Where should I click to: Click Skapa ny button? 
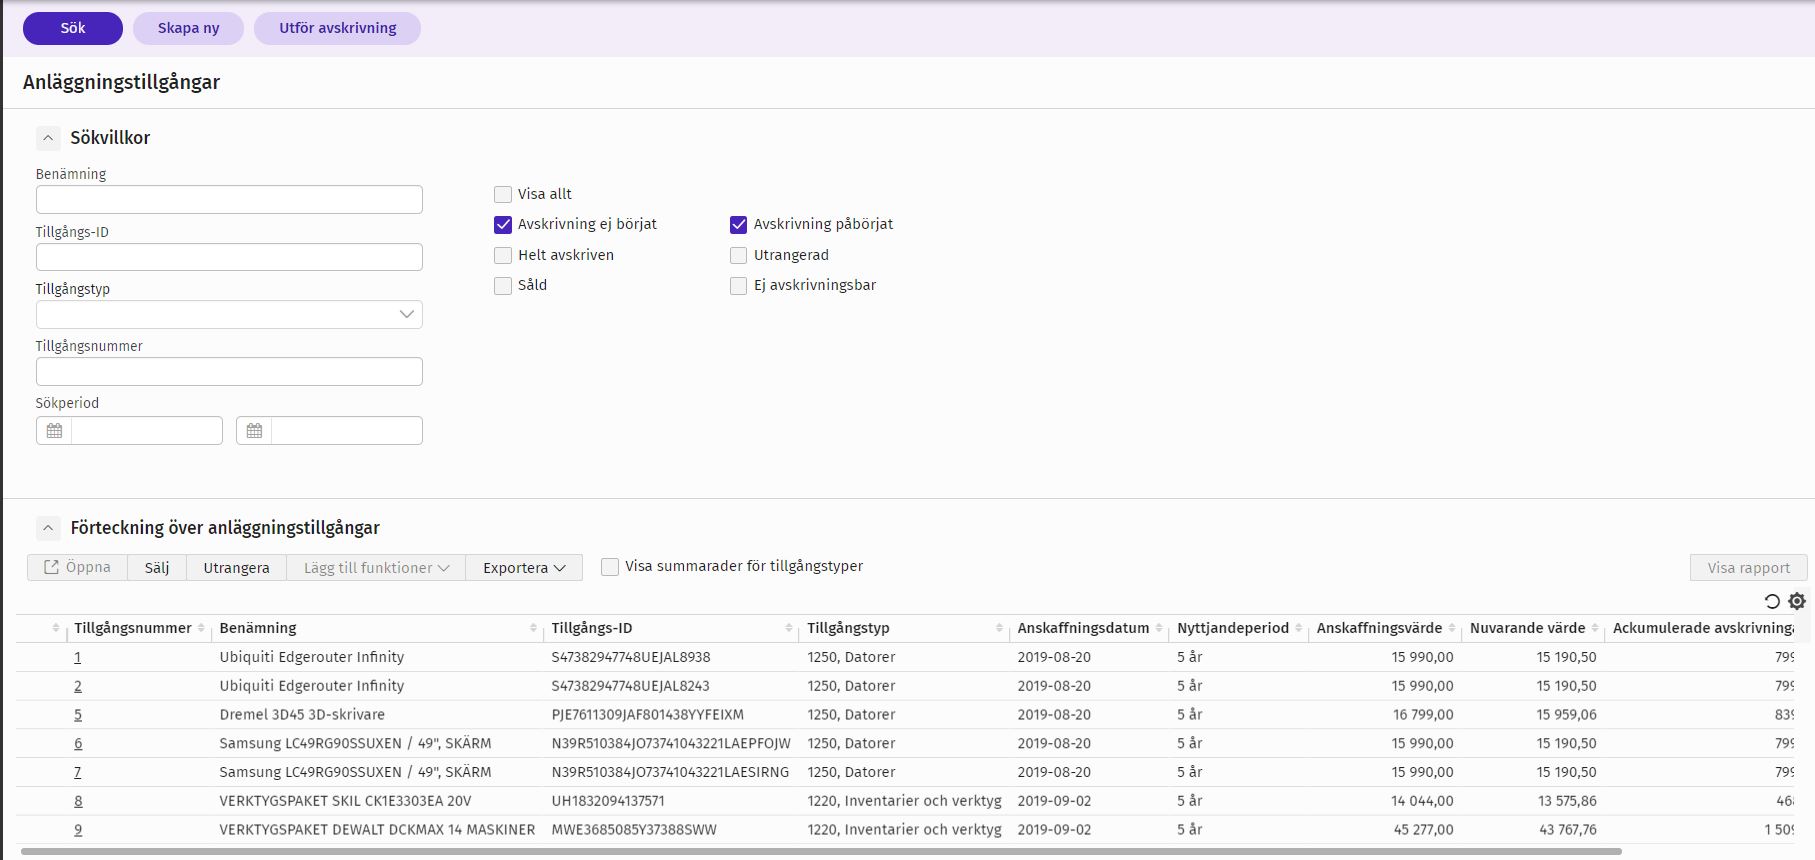tap(188, 28)
